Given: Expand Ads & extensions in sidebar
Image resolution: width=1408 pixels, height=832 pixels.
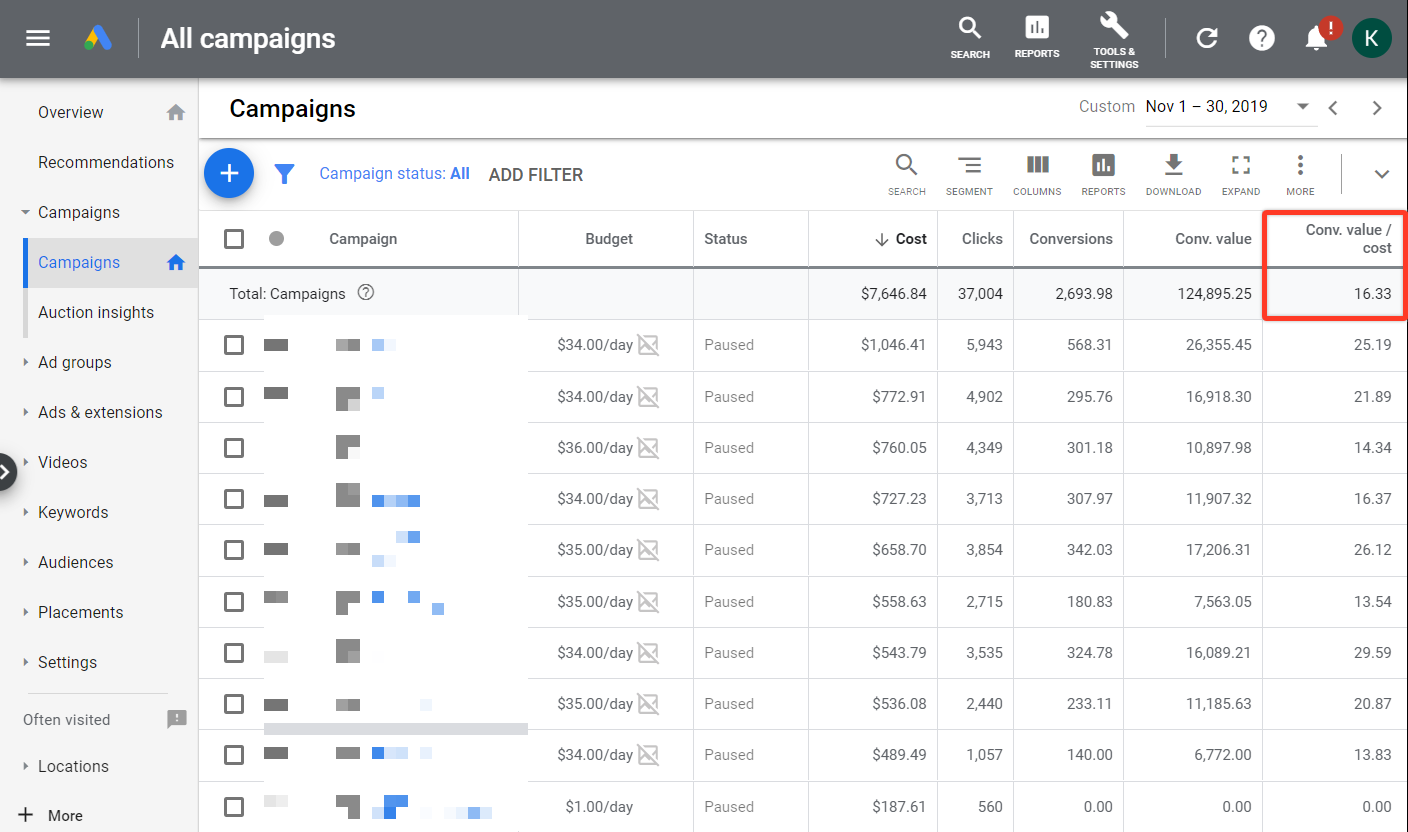Looking at the screenshot, I should [x=25, y=412].
